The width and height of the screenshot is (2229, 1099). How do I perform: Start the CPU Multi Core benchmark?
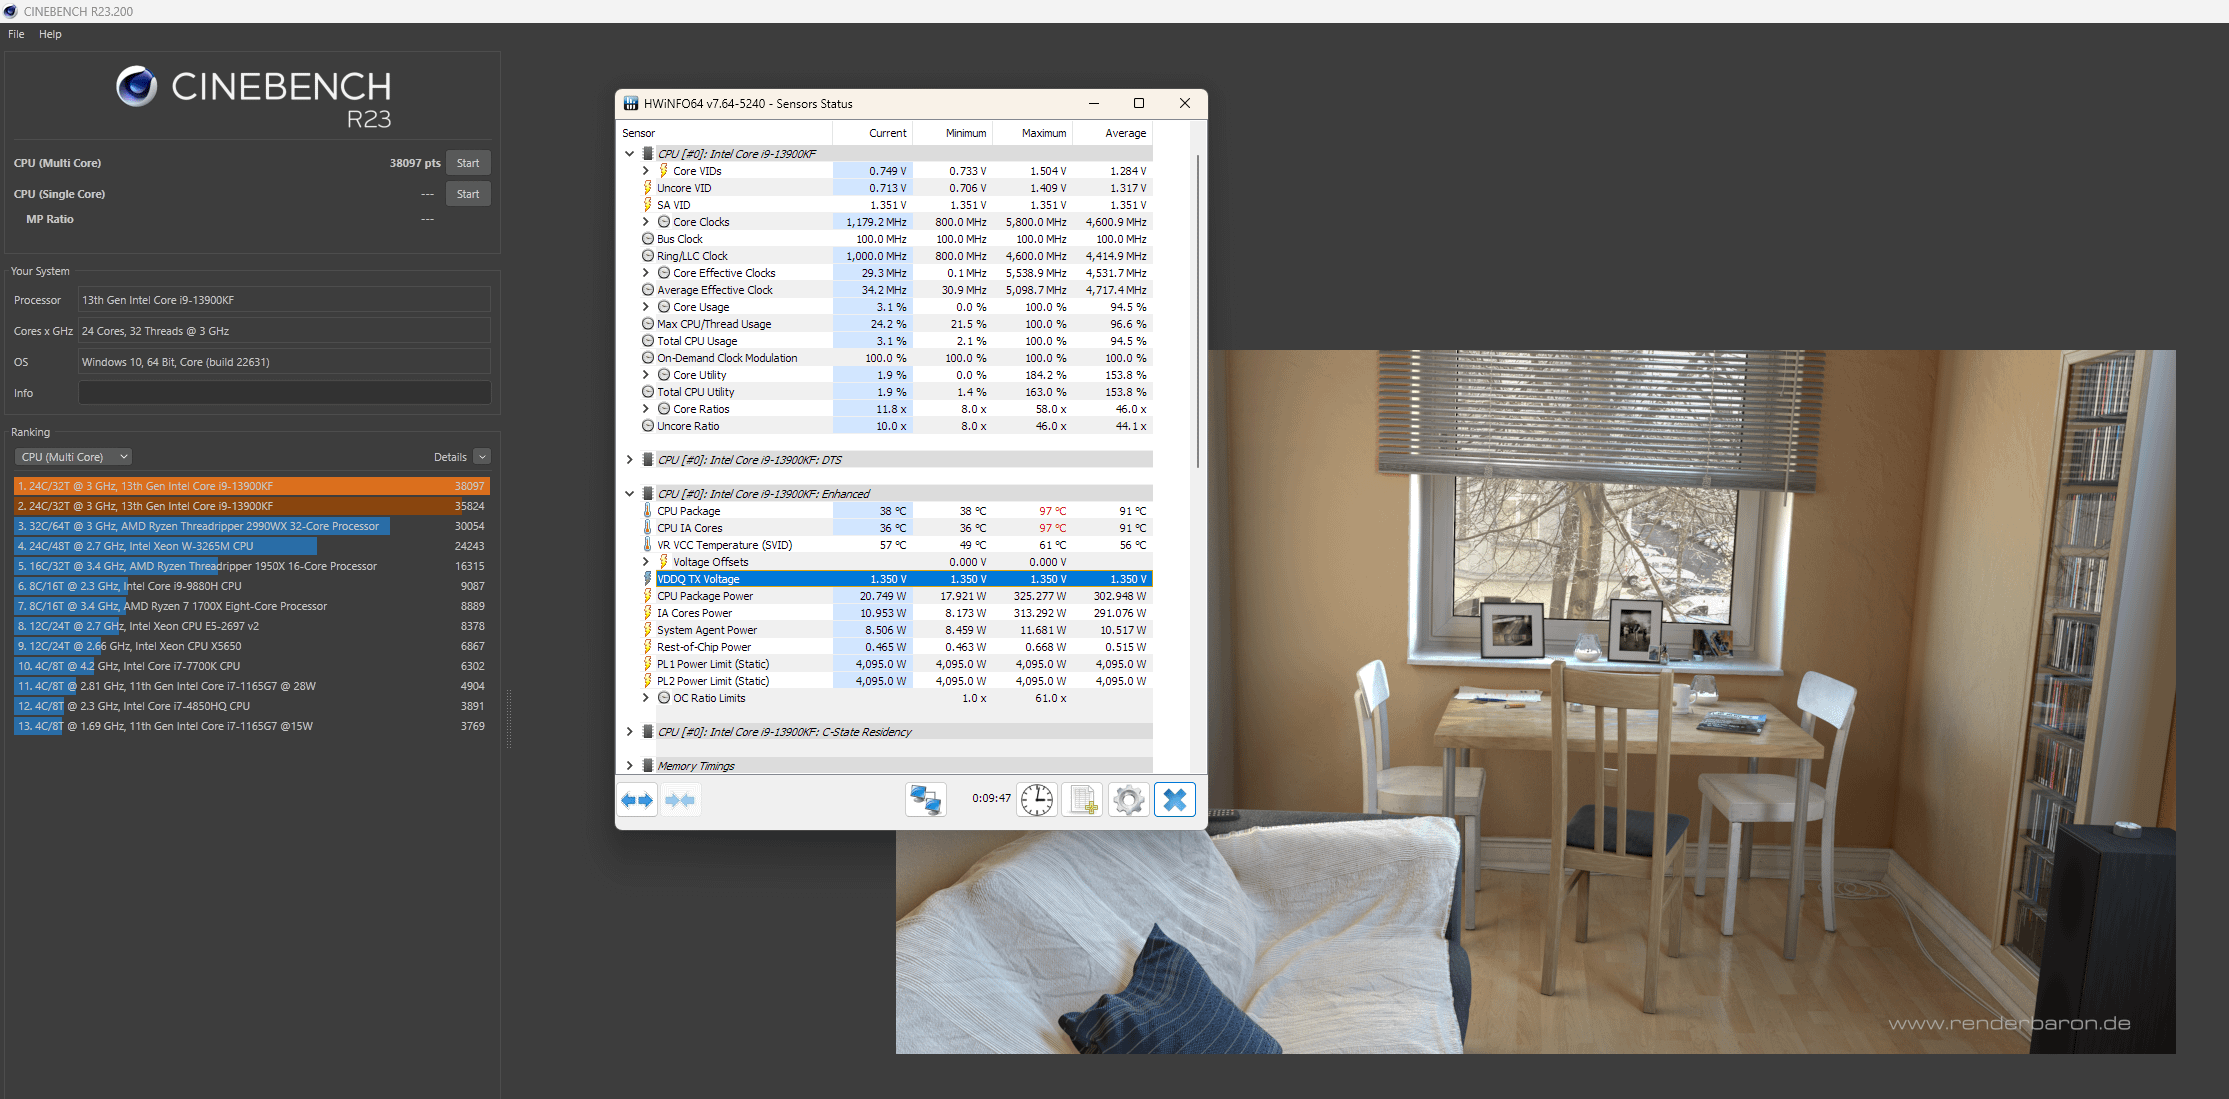click(467, 162)
